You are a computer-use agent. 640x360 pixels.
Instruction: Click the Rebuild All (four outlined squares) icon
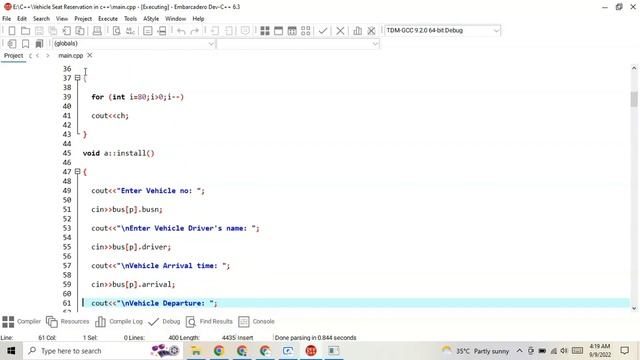tap(306, 31)
